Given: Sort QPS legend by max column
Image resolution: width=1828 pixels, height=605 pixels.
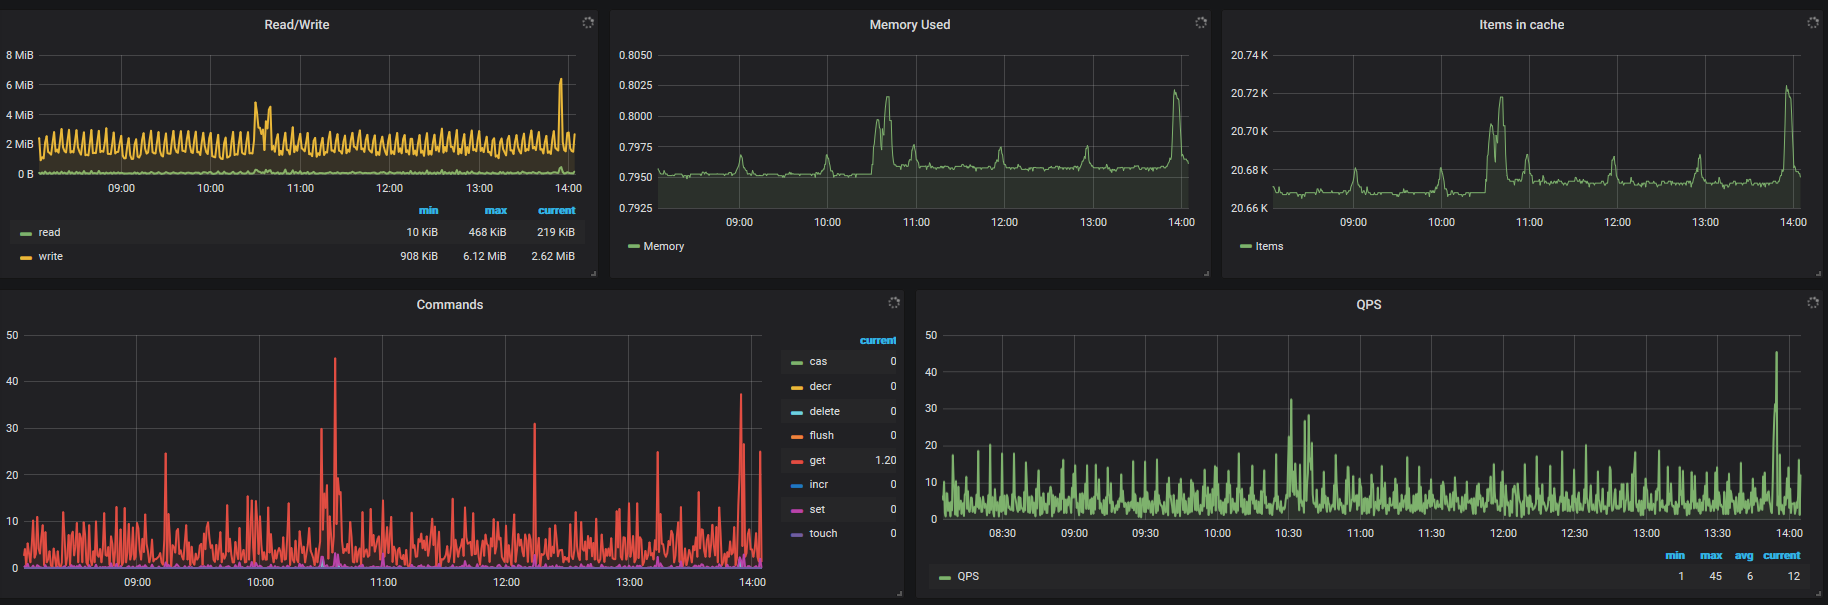Looking at the screenshot, I should click(x=1711, y=555).
